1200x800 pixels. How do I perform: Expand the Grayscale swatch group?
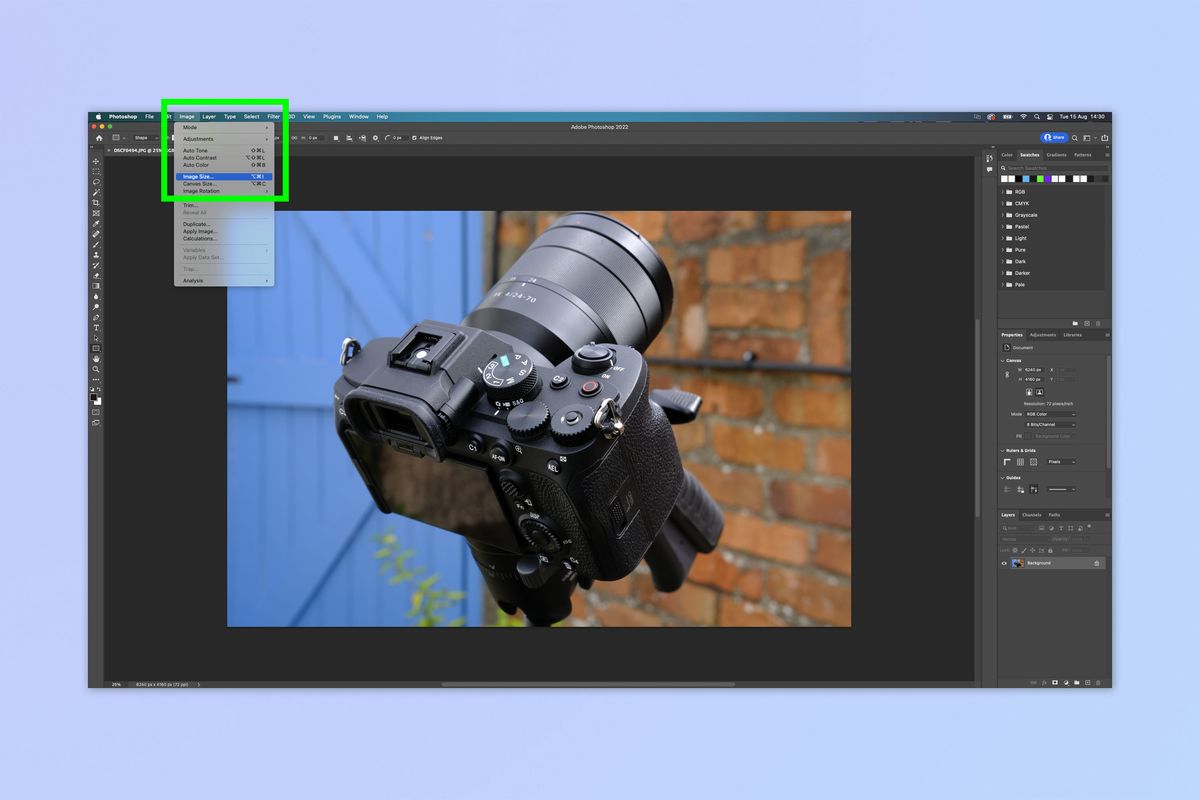coord(1006,215)
